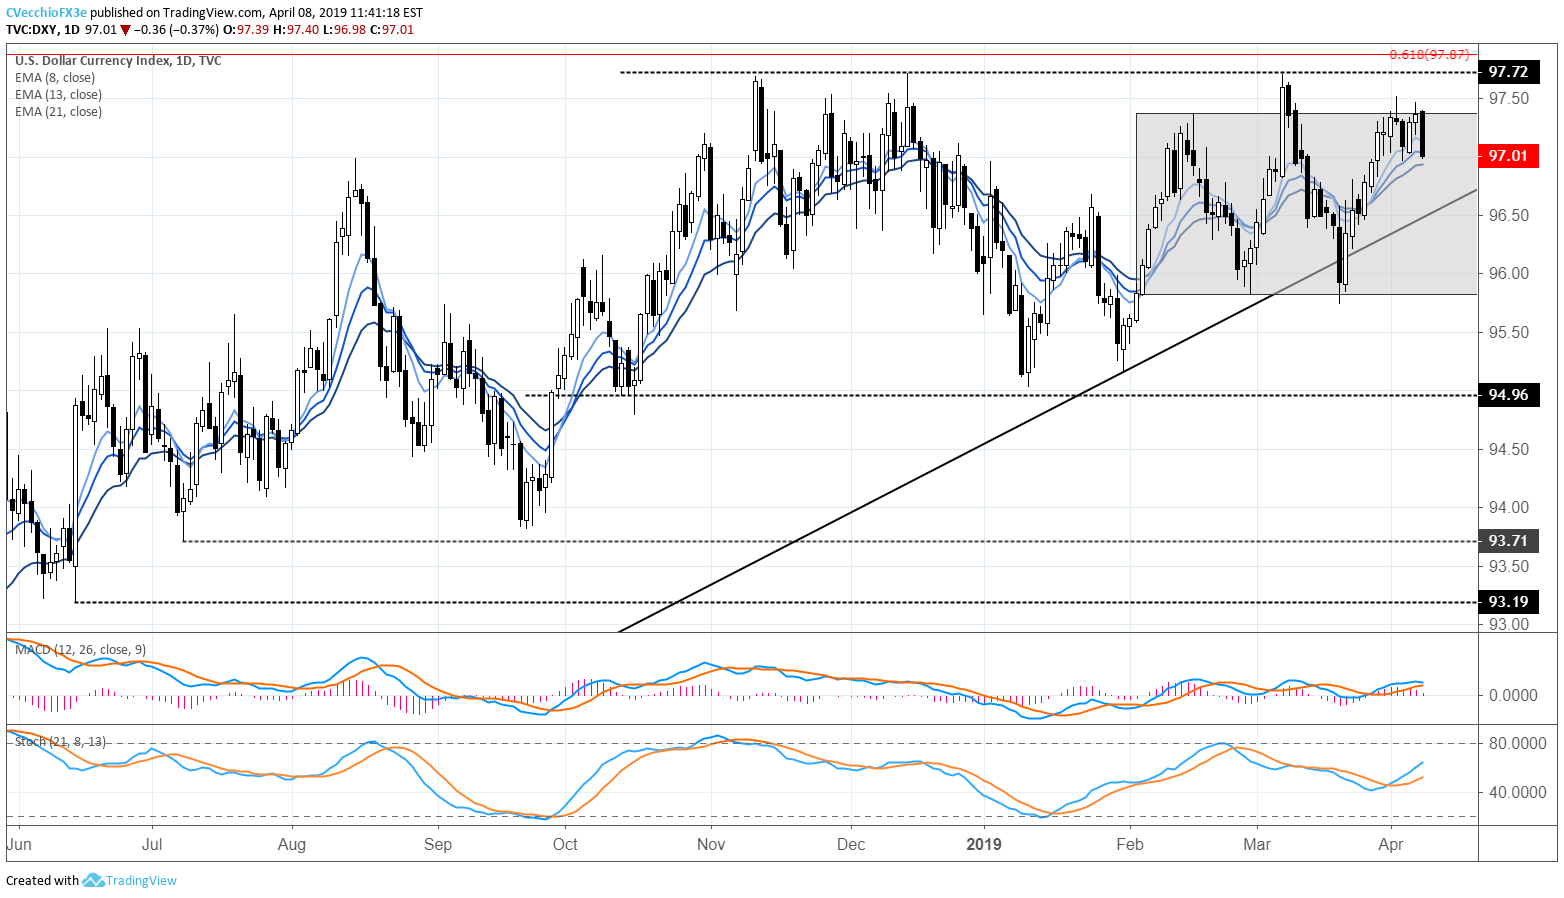The image size is (1564, 898).
Task: Click the Jun label on time axis
Action: (x=19, y=844)
